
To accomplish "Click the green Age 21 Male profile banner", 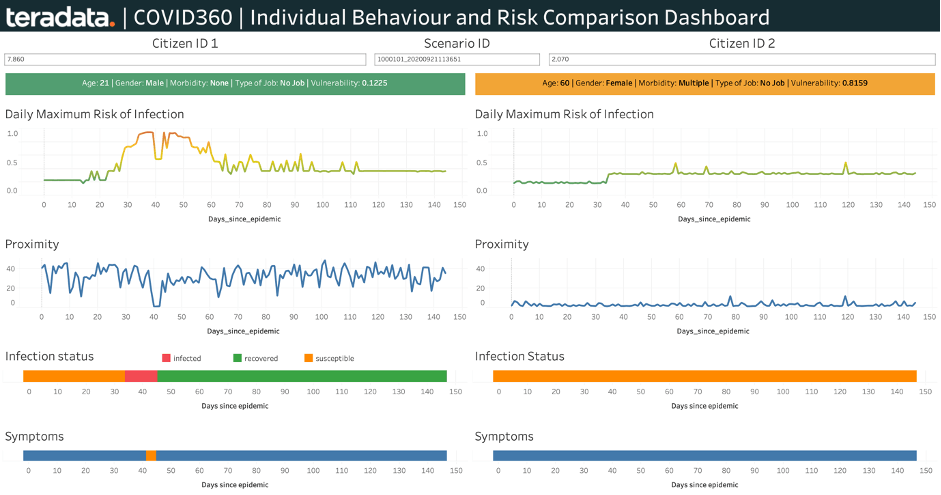I will 235,84.
